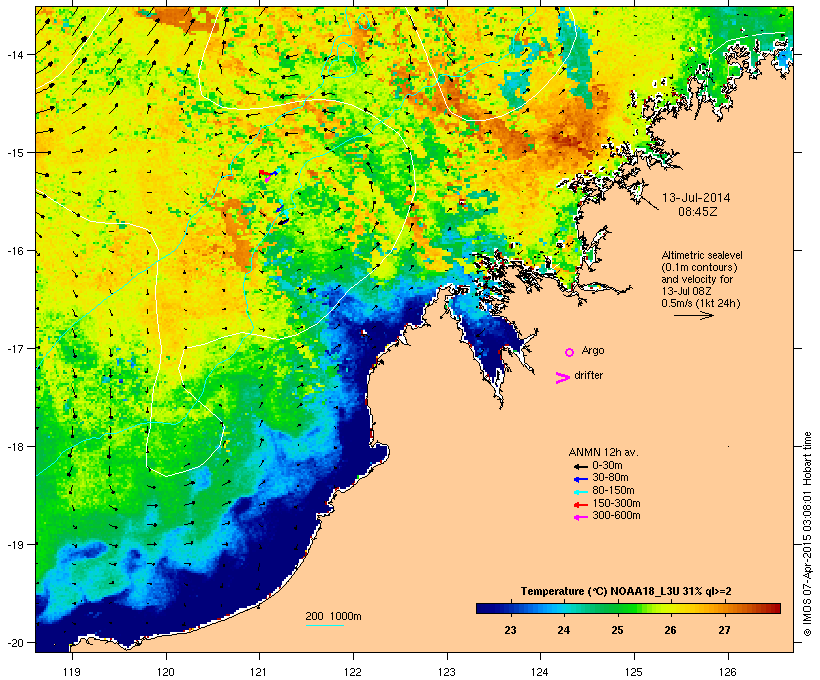Viewport: 820px width, 680px height.
Task: Click the green 25°C region of colorbar
Action: click(617, 608)
